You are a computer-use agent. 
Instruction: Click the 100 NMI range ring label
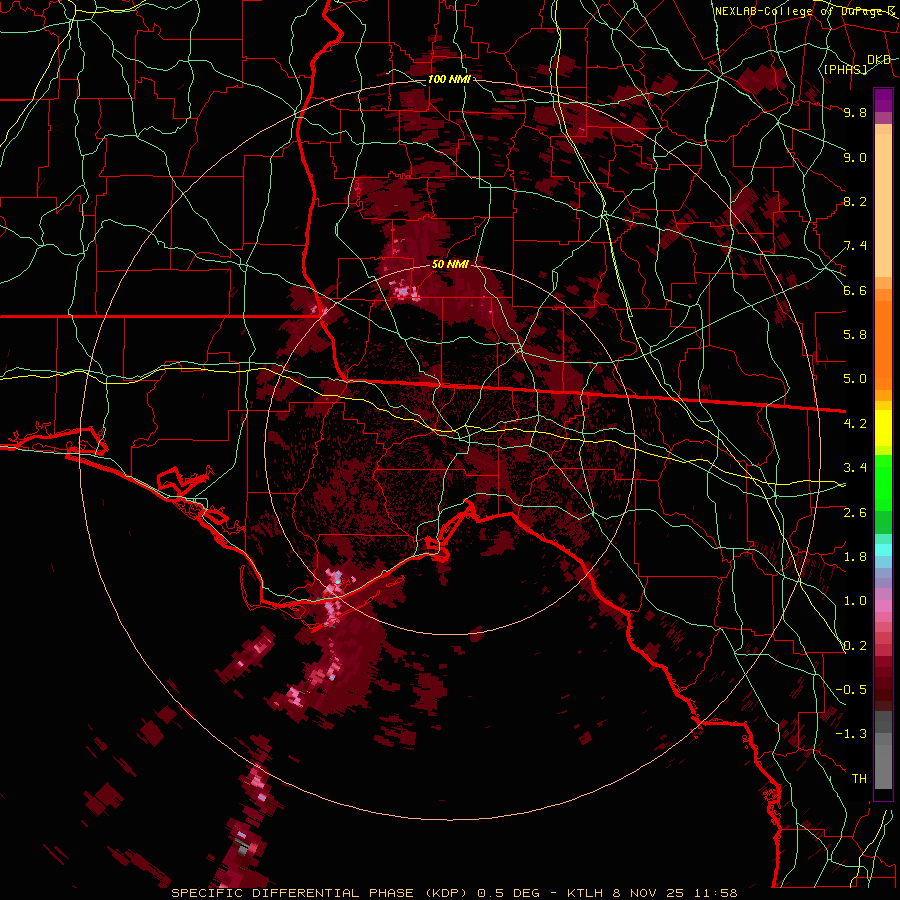point(449,79)
